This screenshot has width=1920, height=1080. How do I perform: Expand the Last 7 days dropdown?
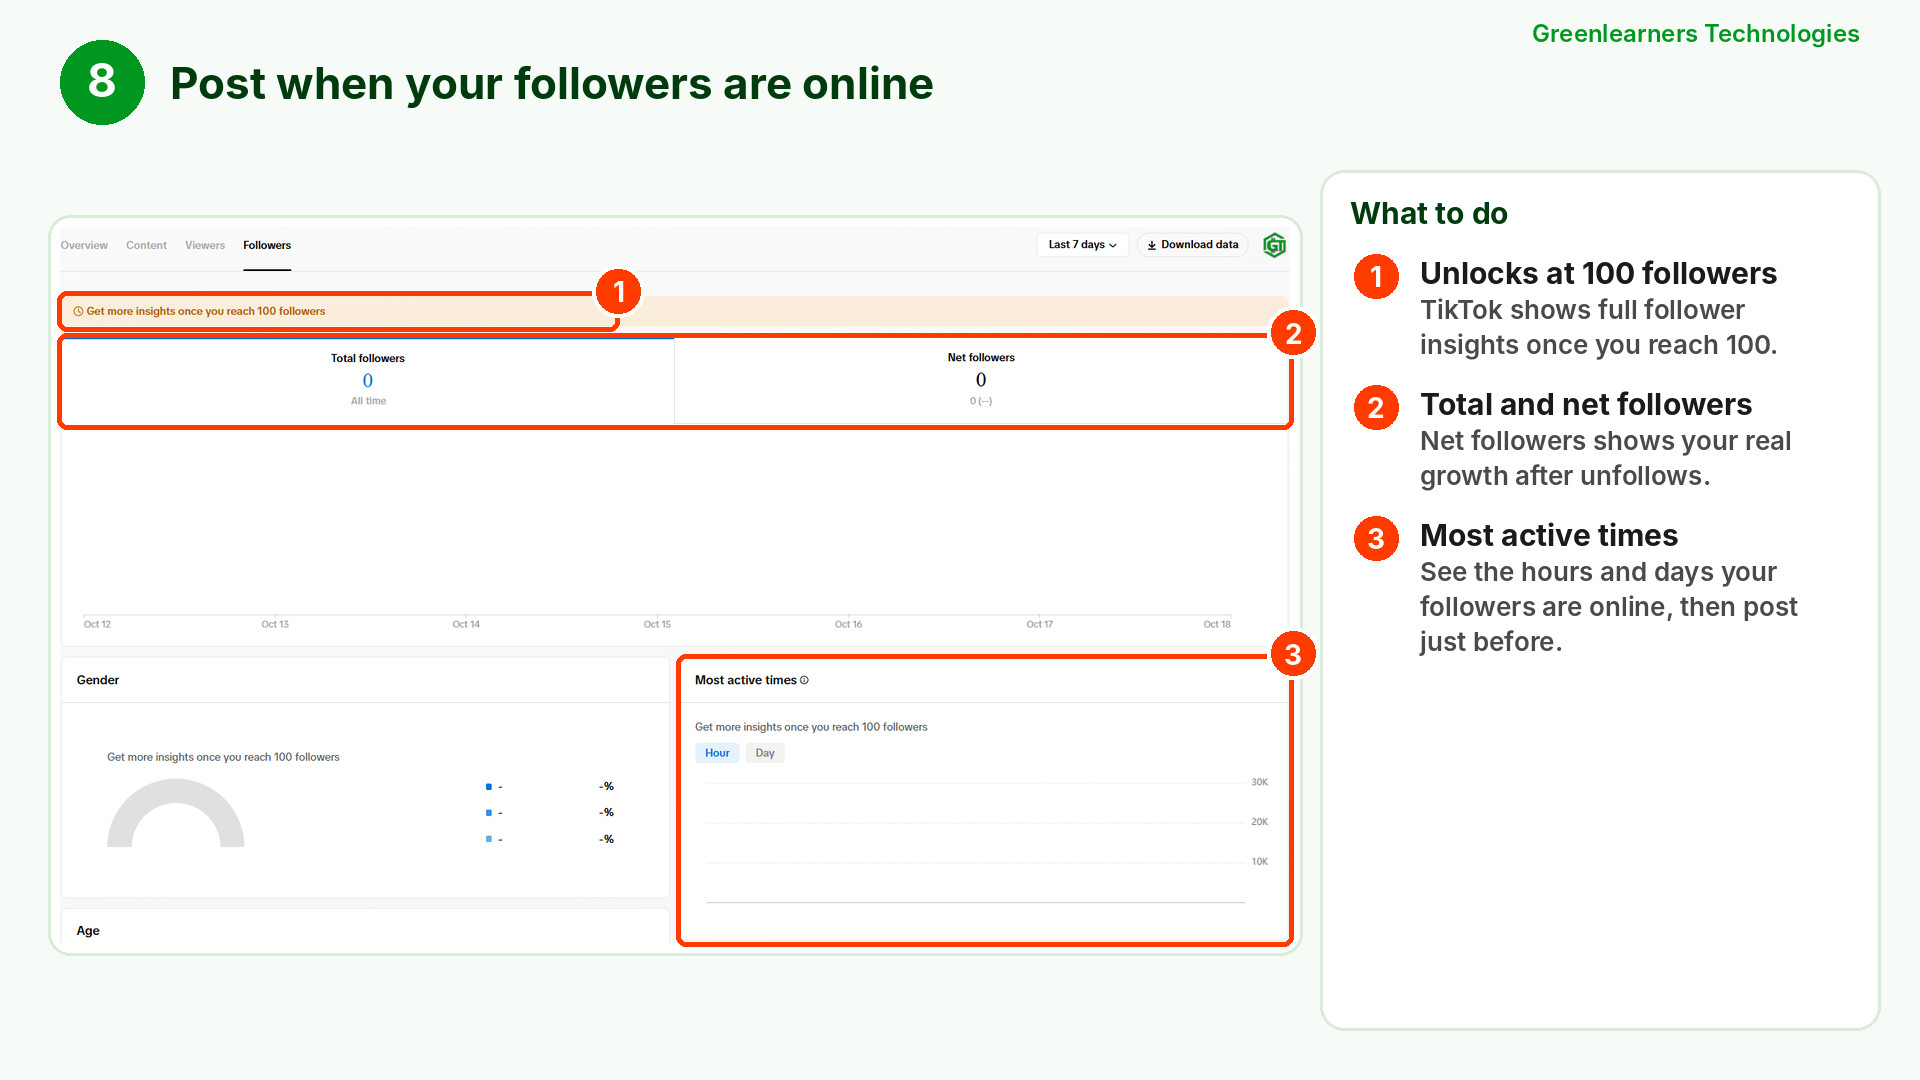(1082, 245)
